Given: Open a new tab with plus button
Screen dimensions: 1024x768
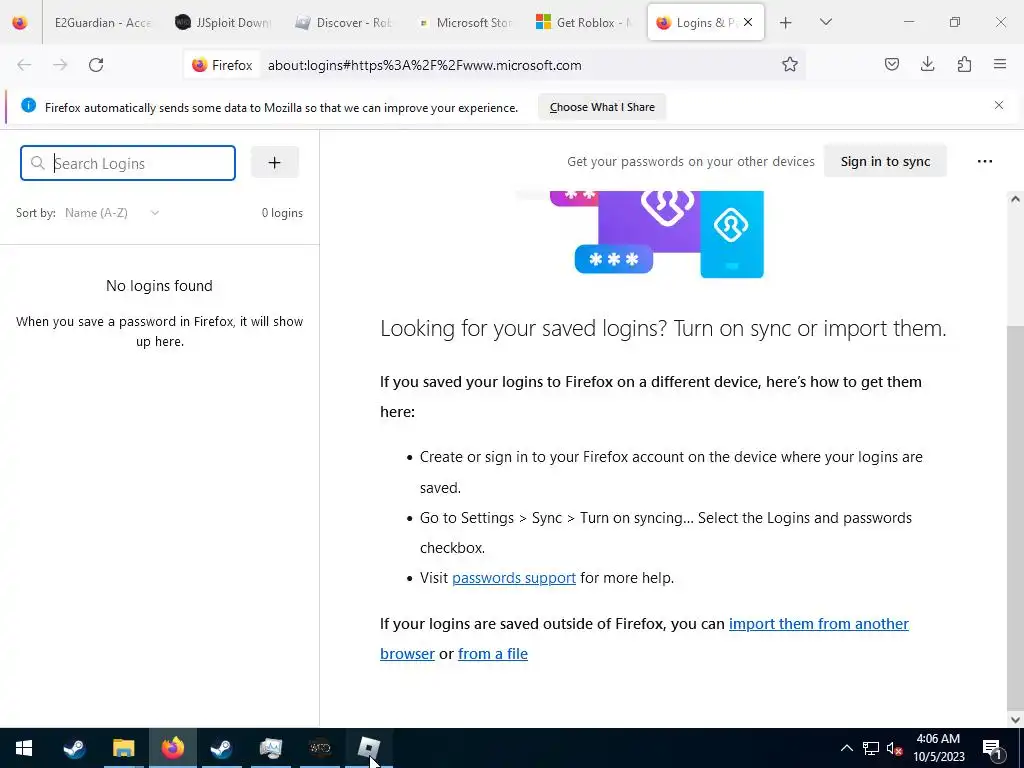Looking at the screenshot, I should click(786, 22).
